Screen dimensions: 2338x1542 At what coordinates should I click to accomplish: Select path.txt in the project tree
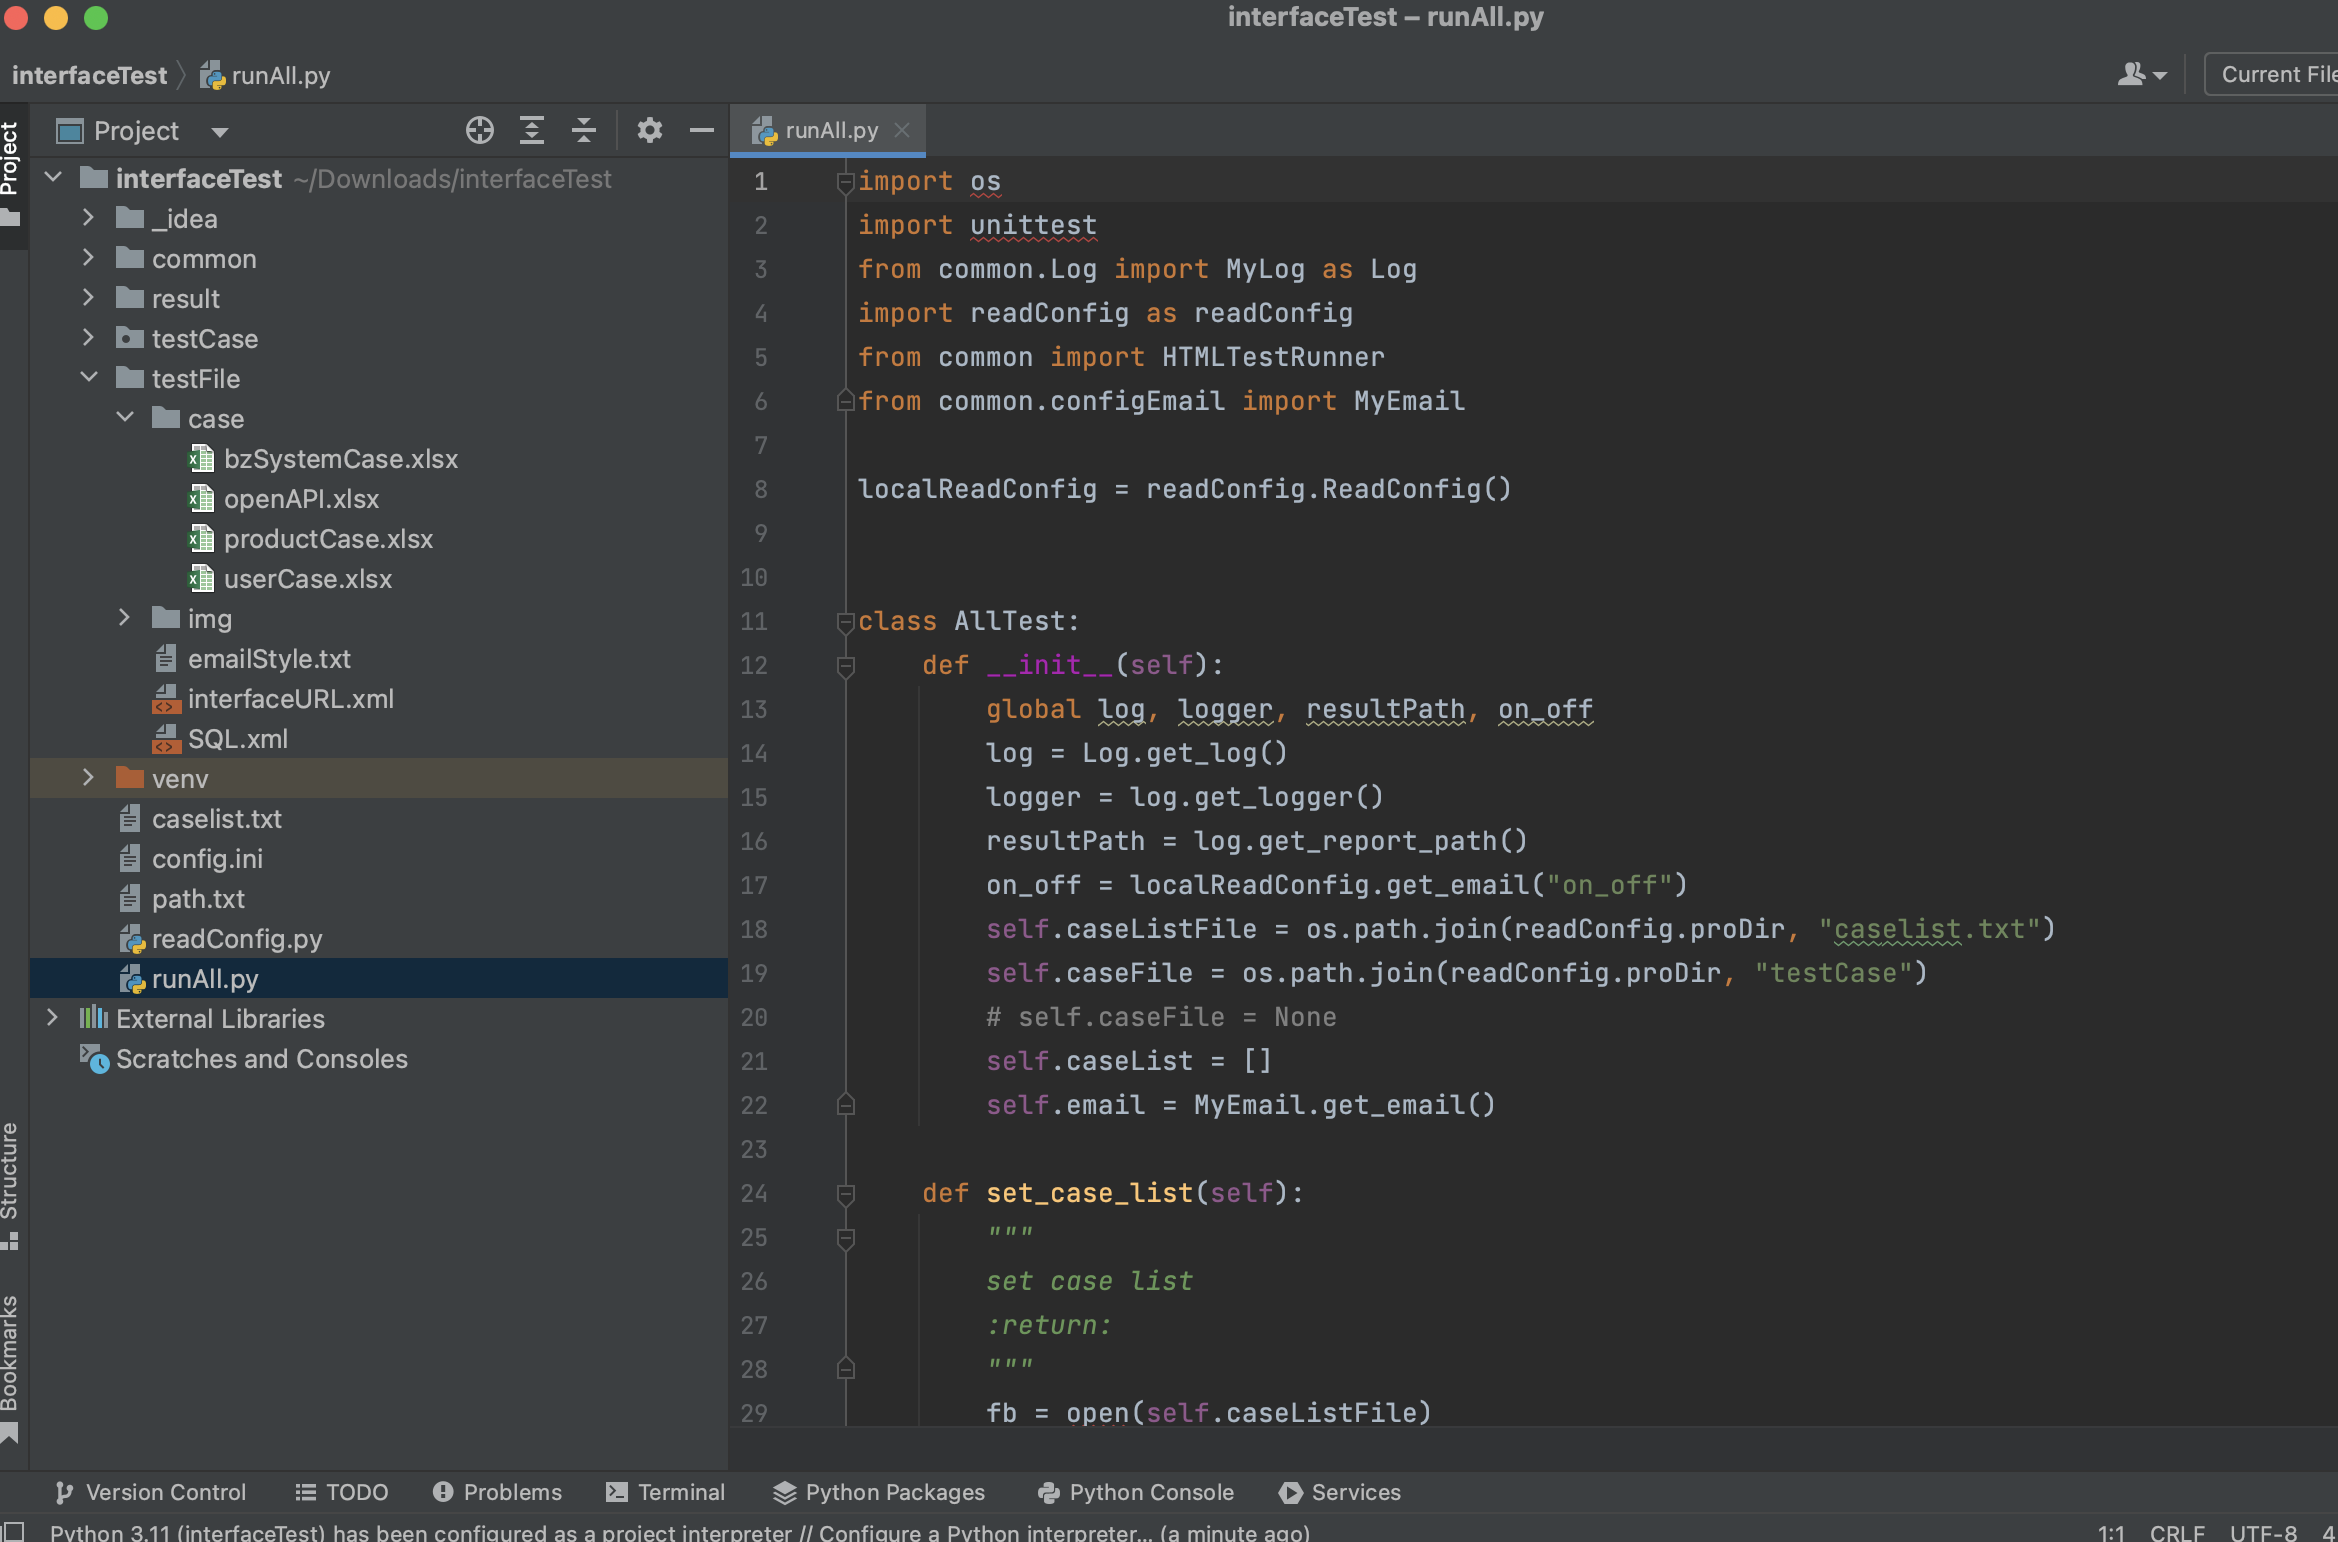click(379, 899)
